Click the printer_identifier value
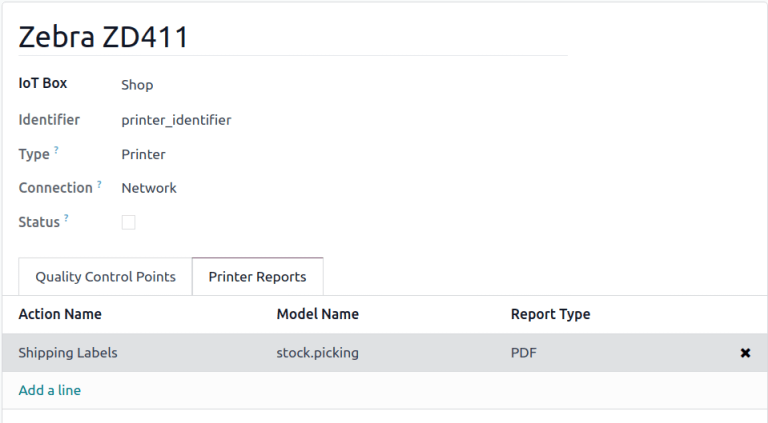Screen dimensions: 768x423 [176, 120]
